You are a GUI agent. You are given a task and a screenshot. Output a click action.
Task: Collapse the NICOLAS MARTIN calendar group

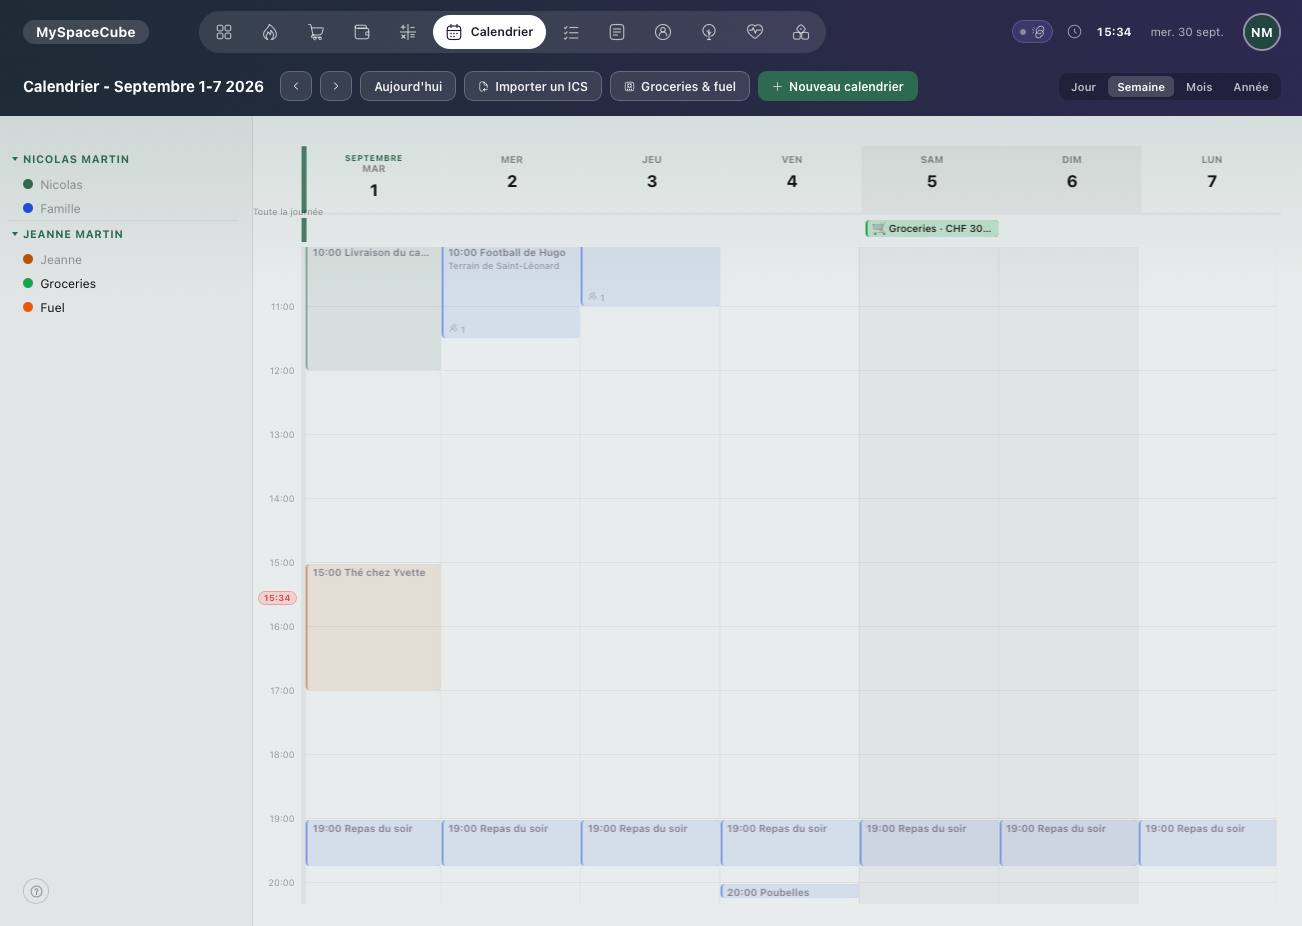[71, 159]
